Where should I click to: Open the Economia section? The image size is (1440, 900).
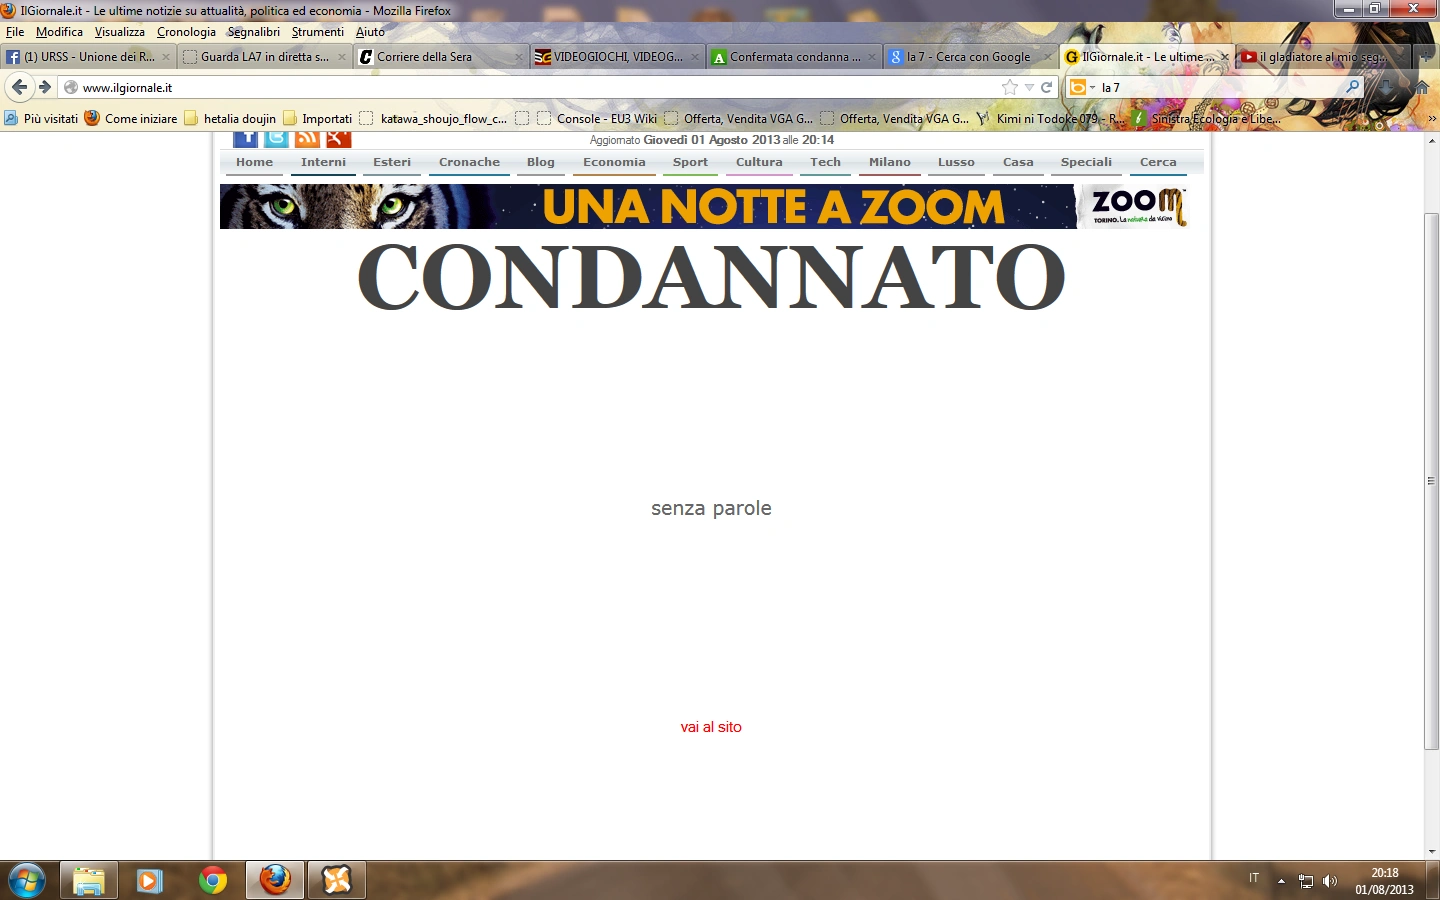(x=614, y=162)
